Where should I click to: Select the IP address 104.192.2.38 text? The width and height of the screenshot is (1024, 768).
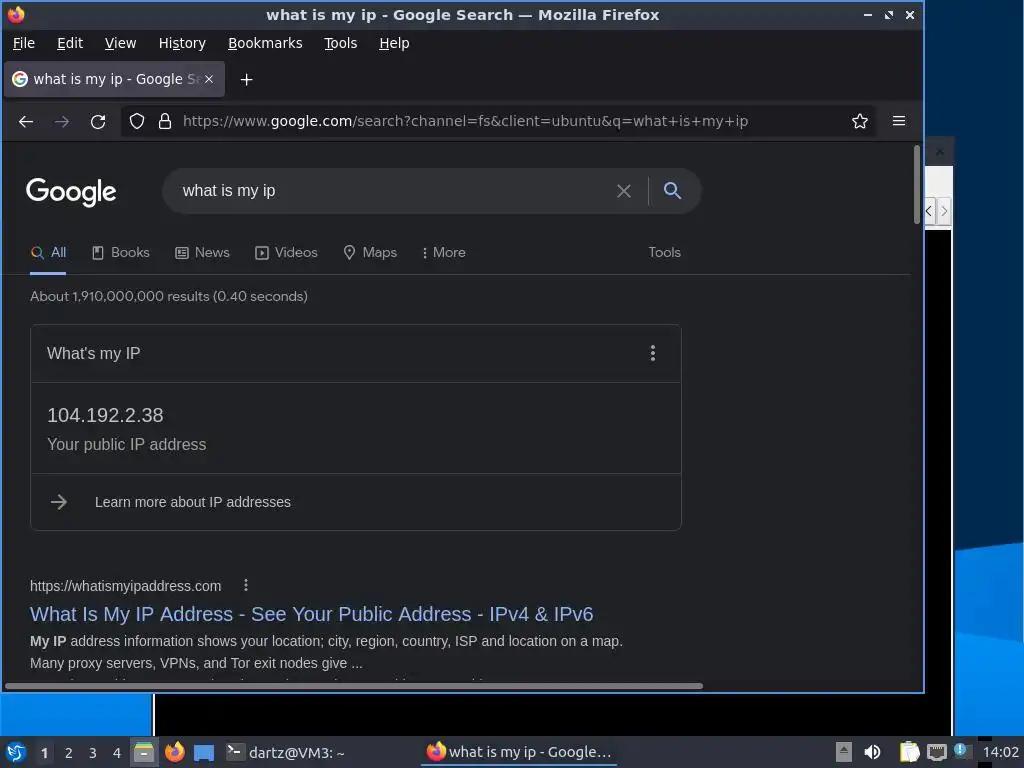(x=105, y=415)
